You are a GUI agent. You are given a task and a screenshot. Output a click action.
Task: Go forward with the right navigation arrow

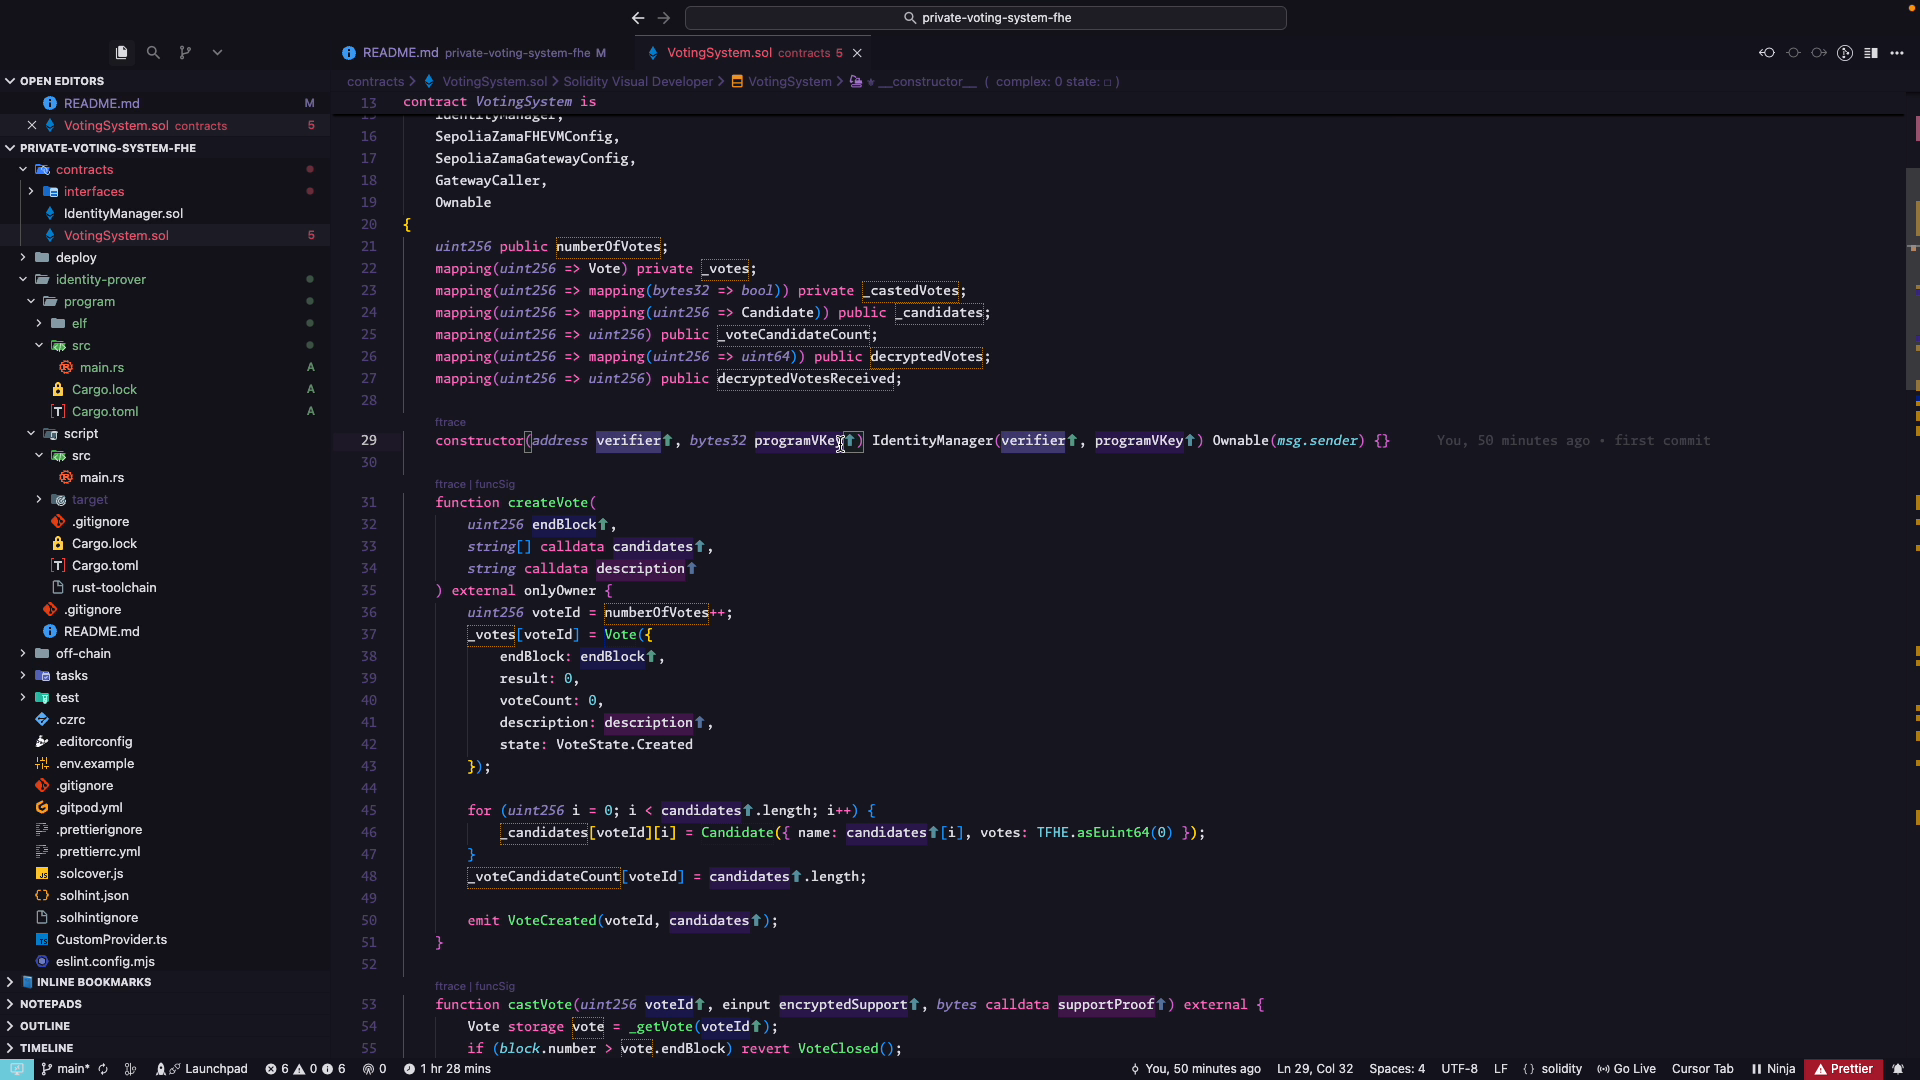664,18
